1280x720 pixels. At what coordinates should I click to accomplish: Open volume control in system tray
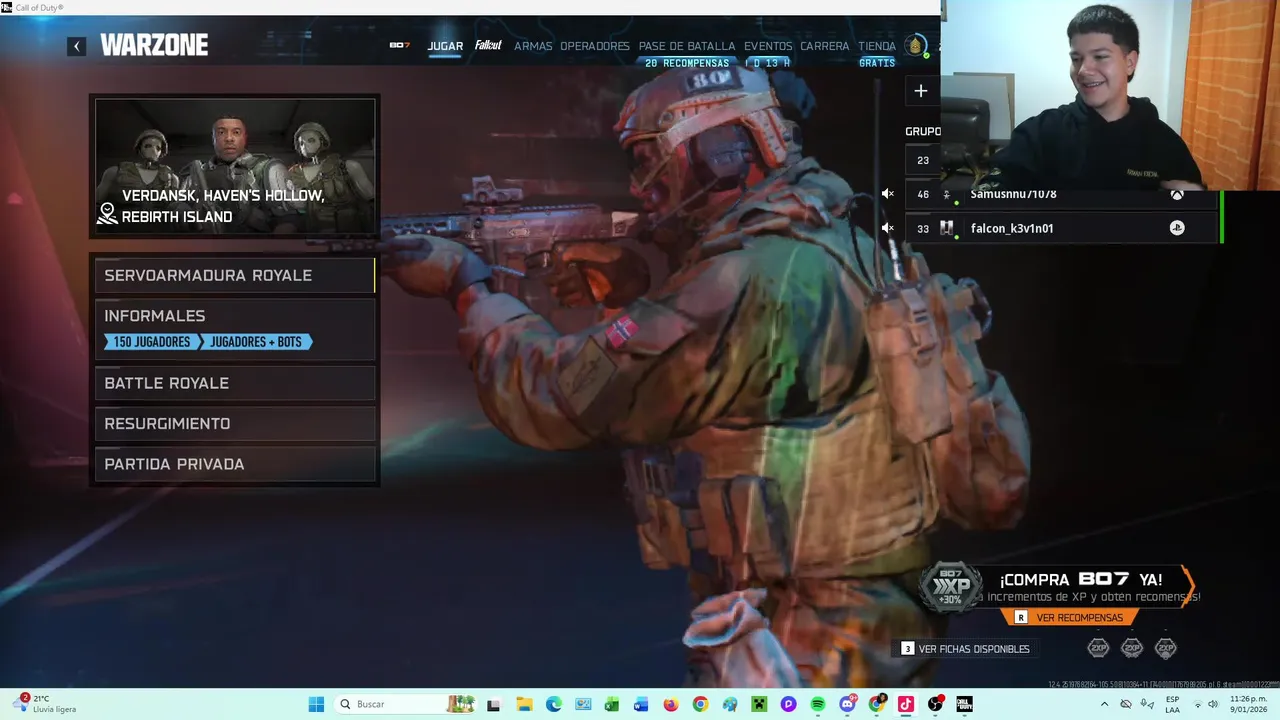1212,704
